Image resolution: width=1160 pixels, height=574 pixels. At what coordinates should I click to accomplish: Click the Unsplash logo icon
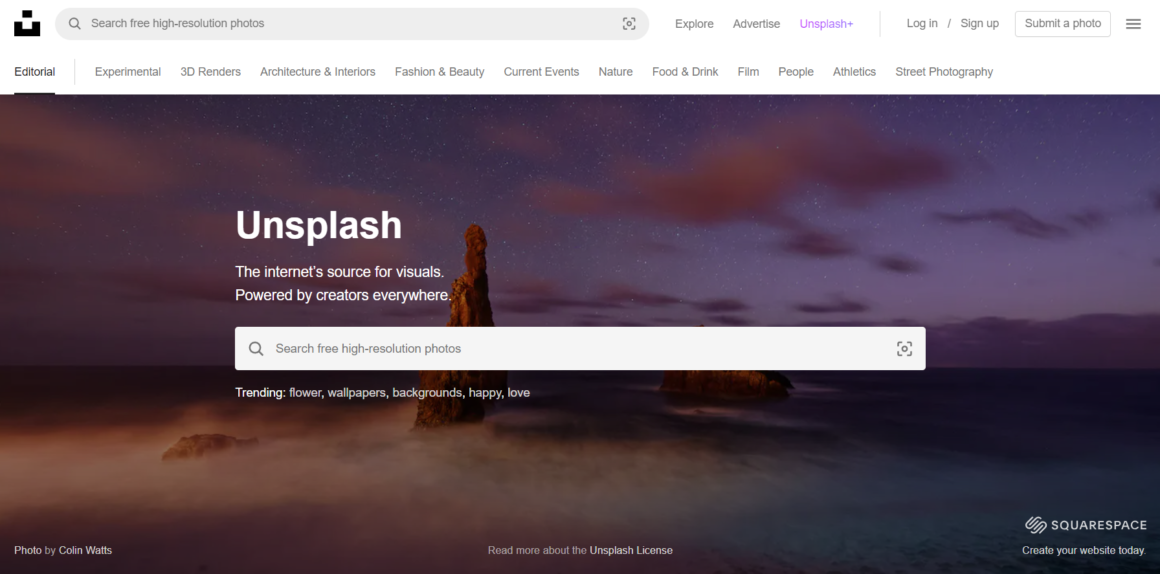point(27,24)
